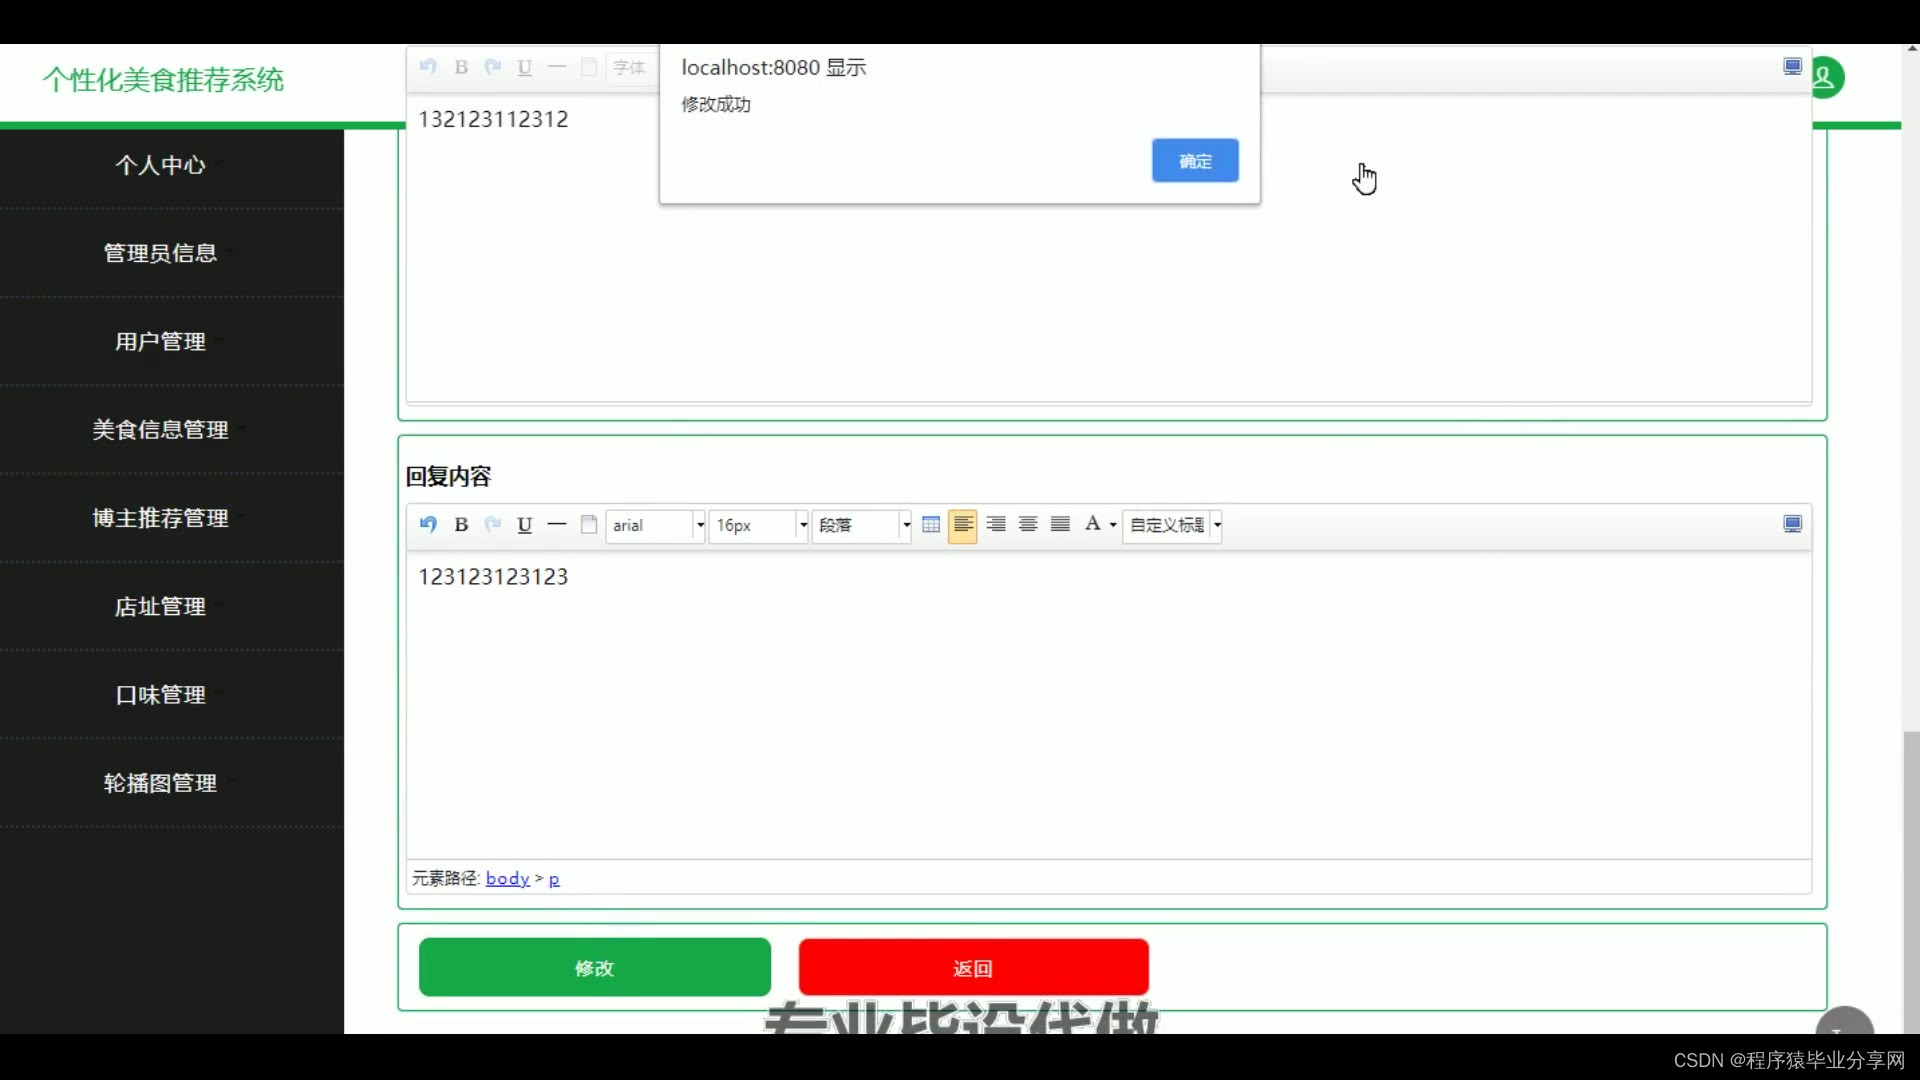Click the body link in element path
This screenshot has width=1920, height=1080.
[507, 878]
